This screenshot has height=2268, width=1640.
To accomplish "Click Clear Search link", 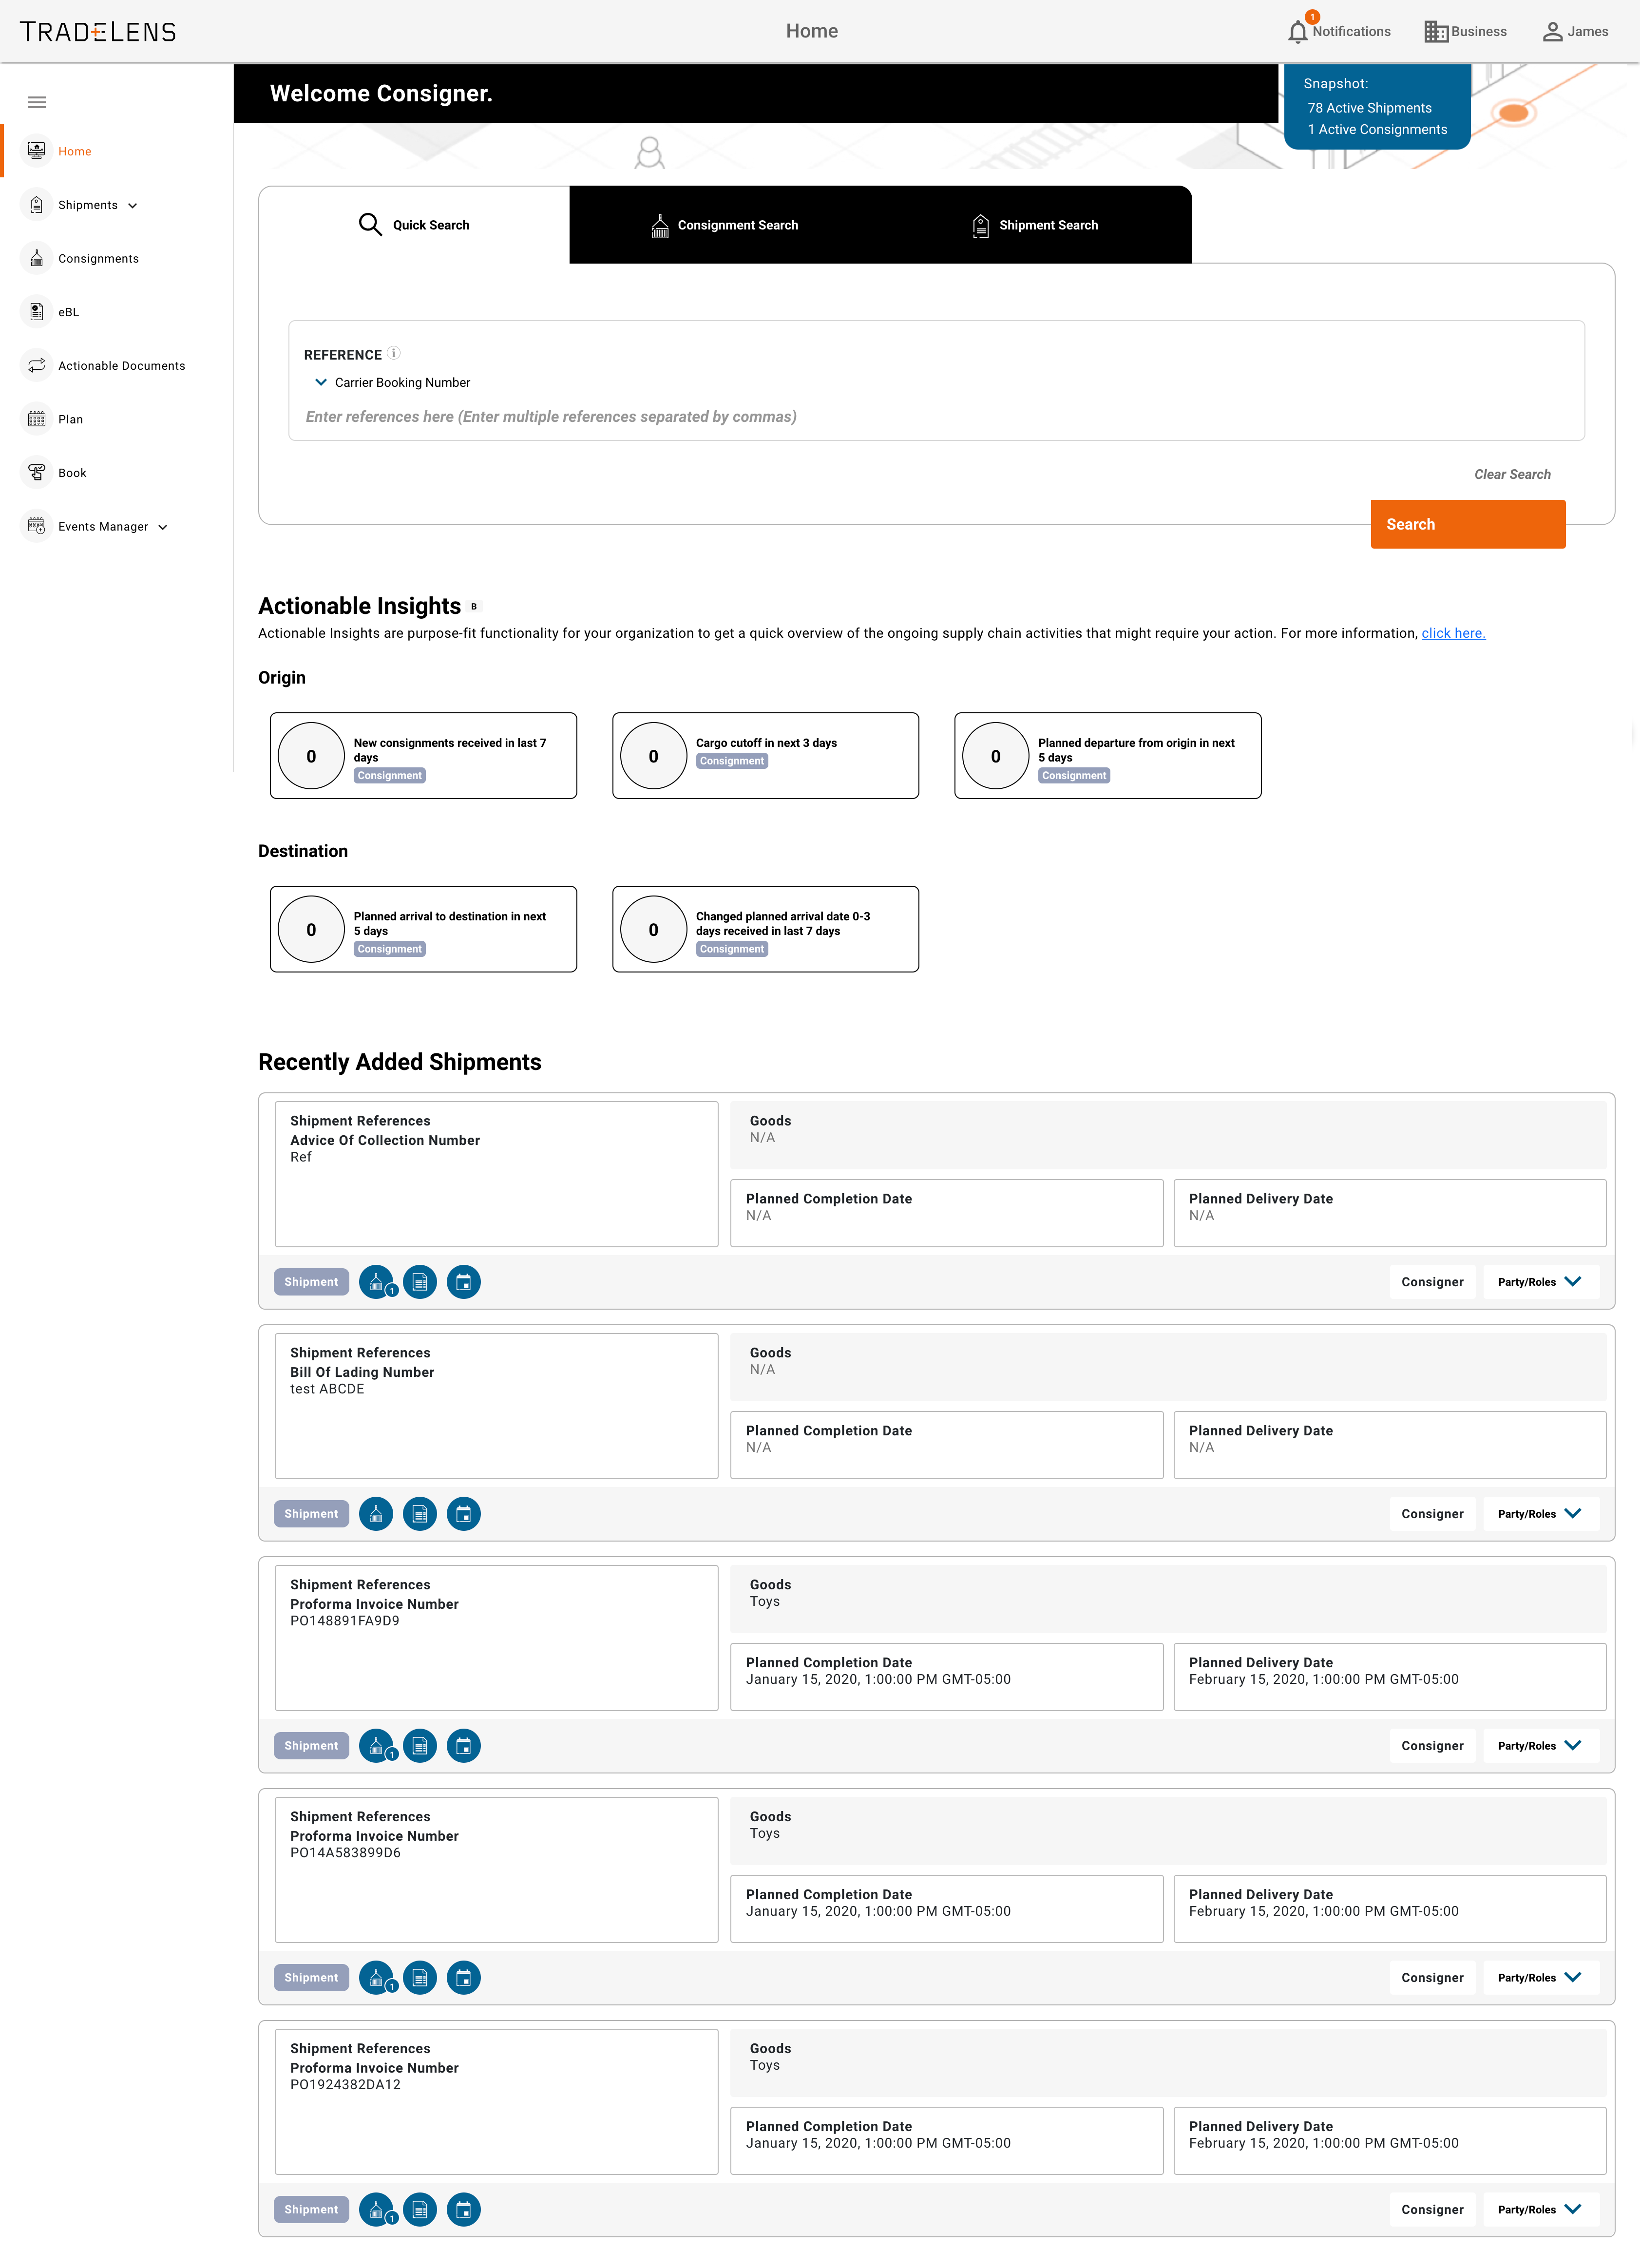I will (x=1512, y=474).
